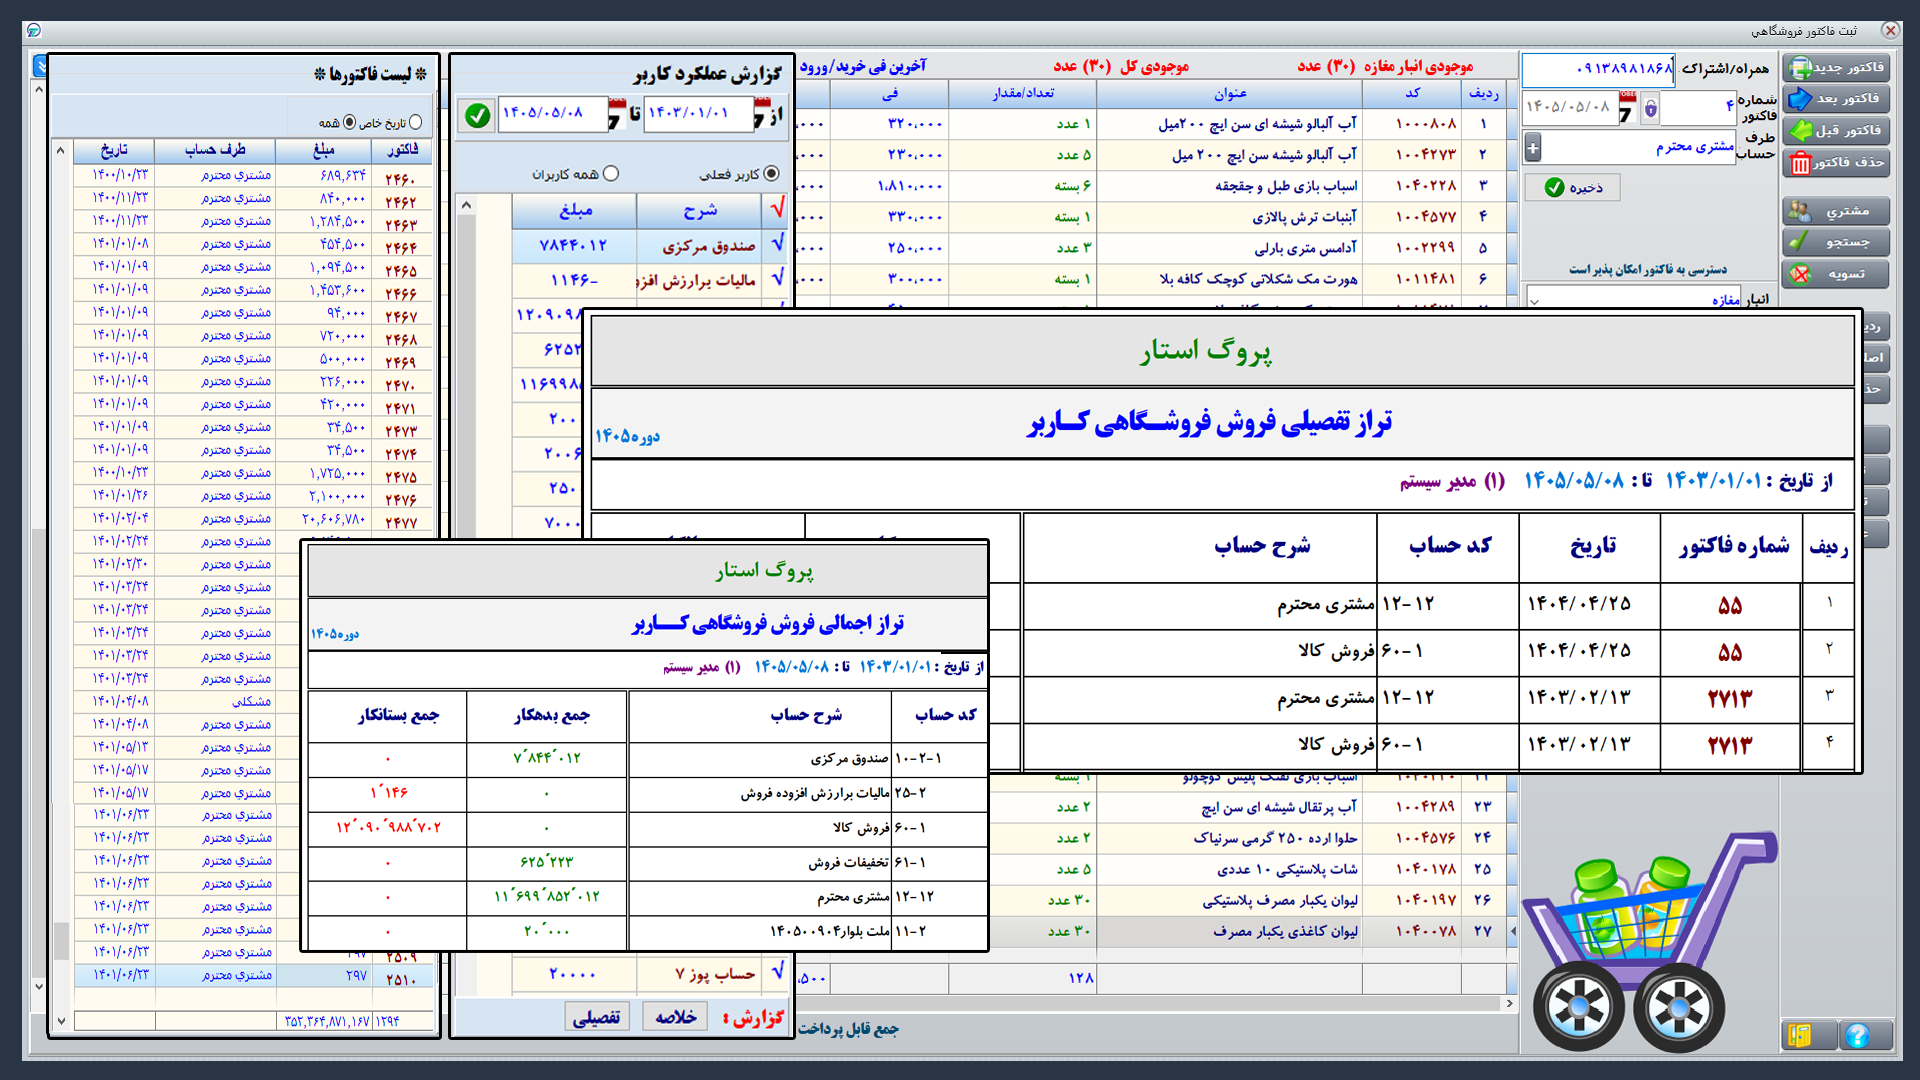Click the help question mark icon

point(1857,1035)
